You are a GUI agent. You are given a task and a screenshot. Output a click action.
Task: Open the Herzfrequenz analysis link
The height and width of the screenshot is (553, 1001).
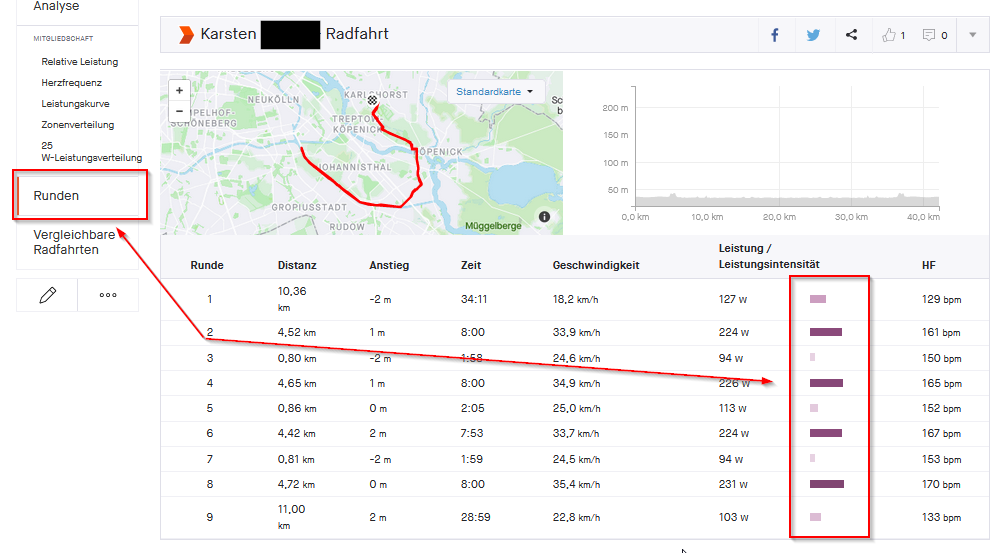(x=71, y=83)
